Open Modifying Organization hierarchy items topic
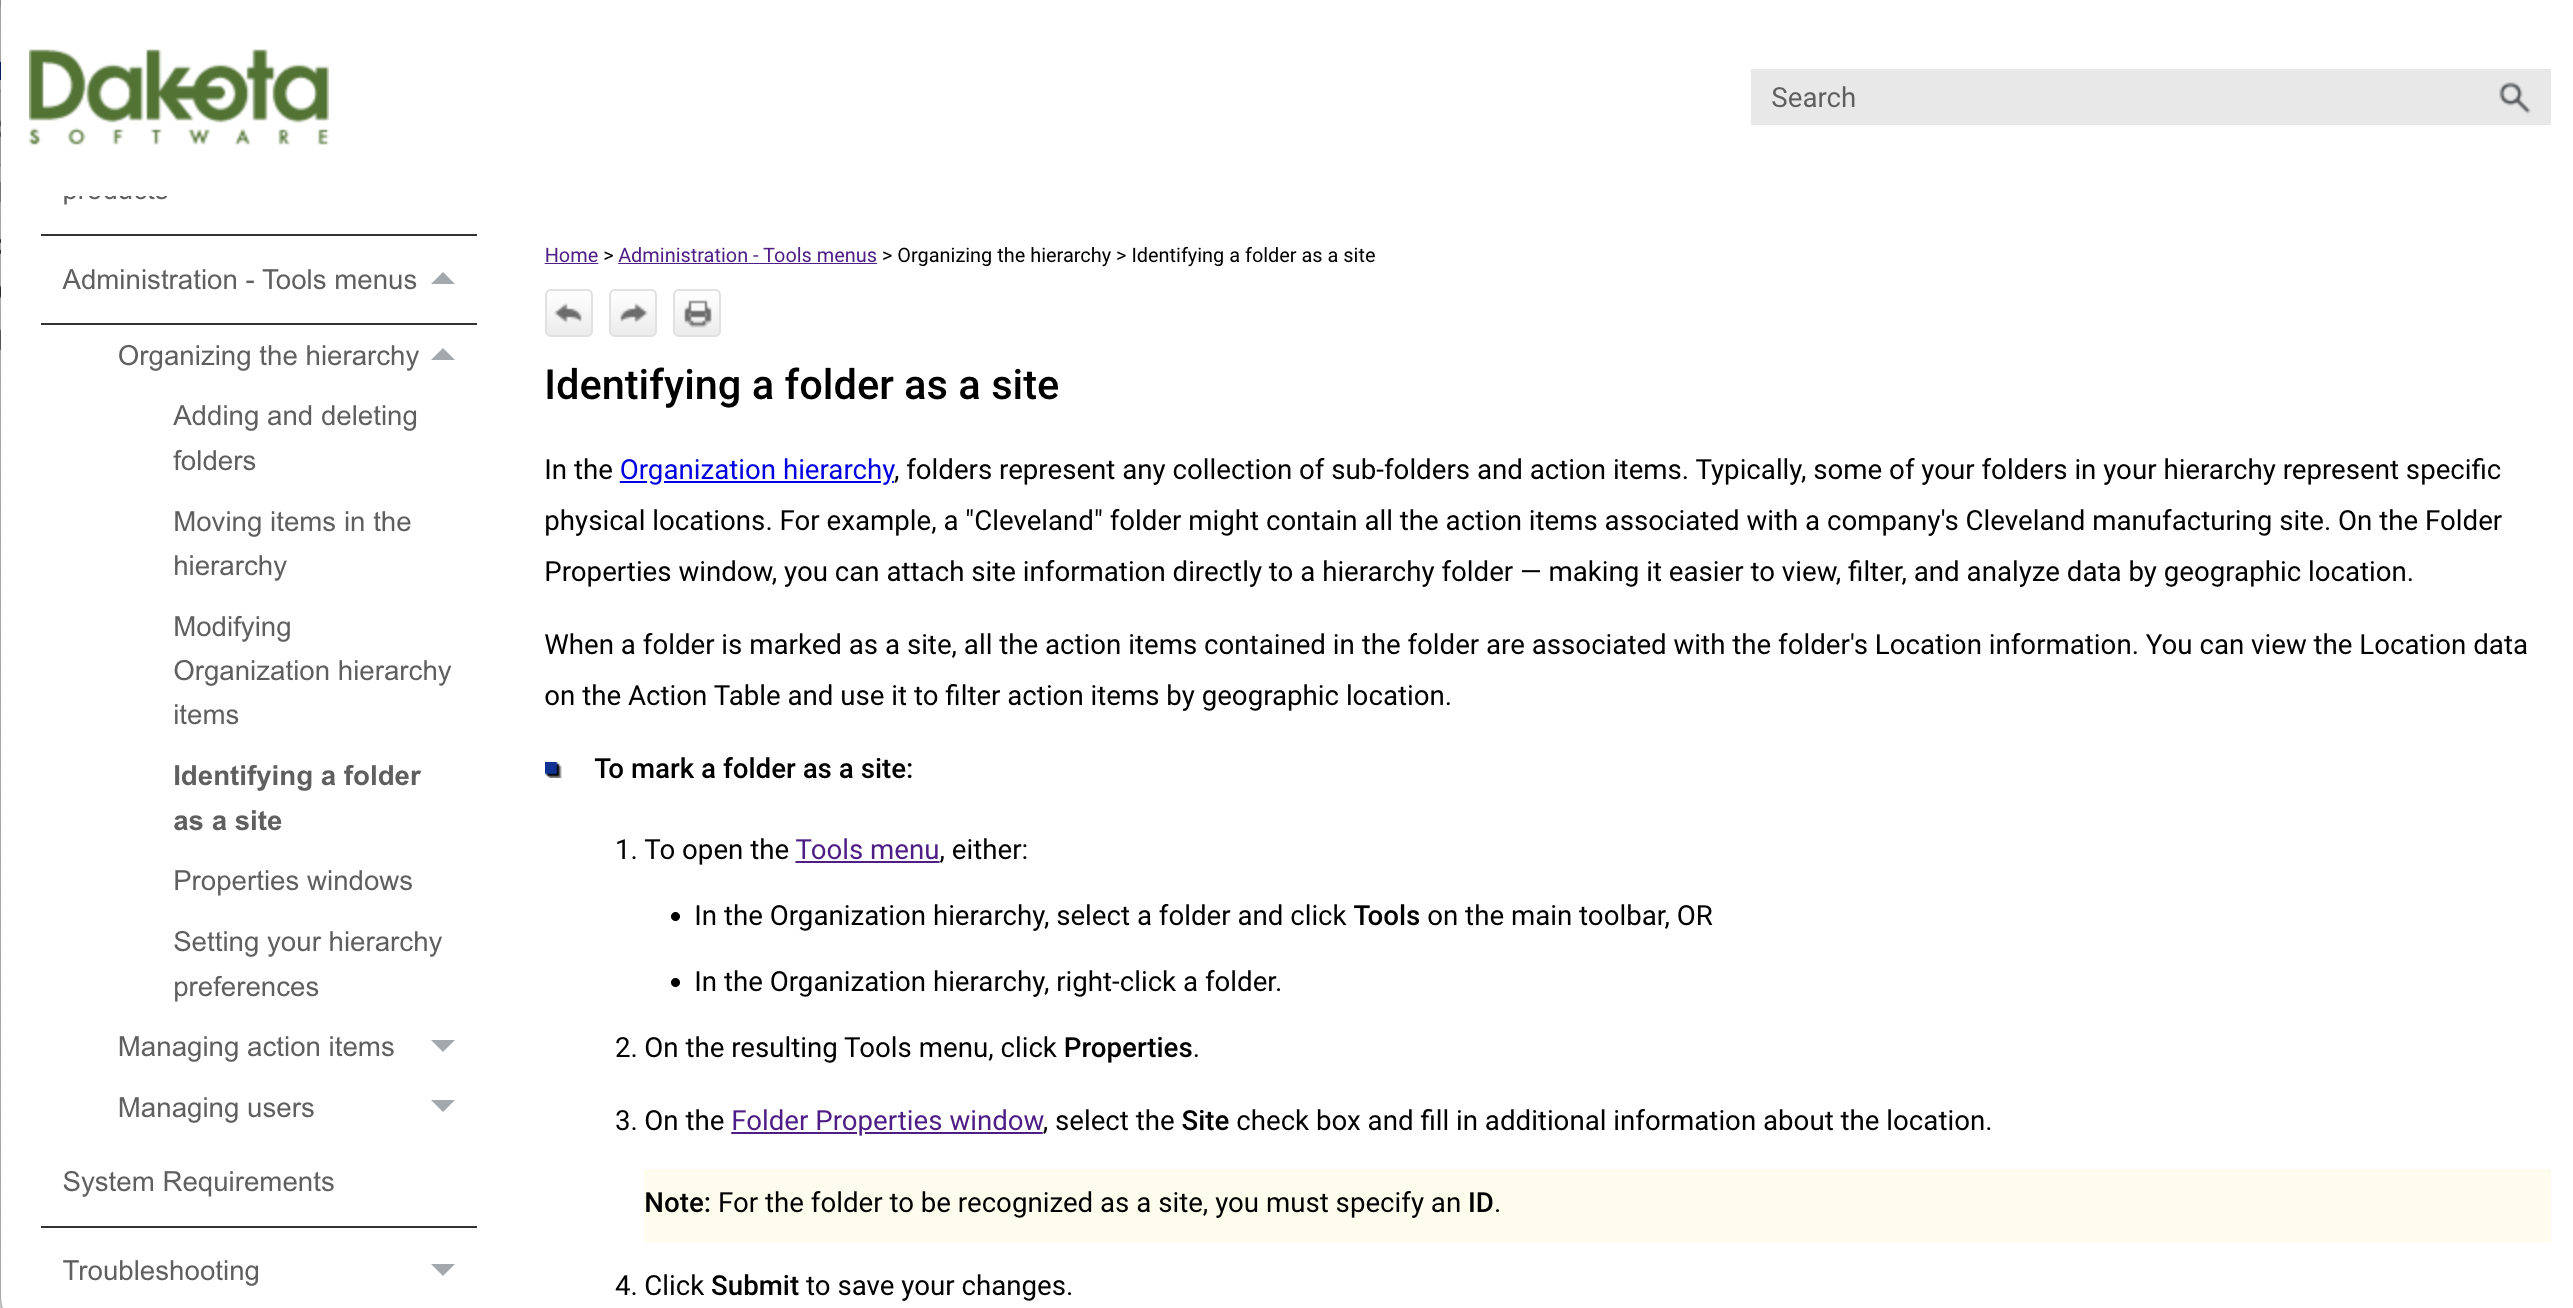The width and height of the screenshot is (2573, 1308). coord(312,670)
